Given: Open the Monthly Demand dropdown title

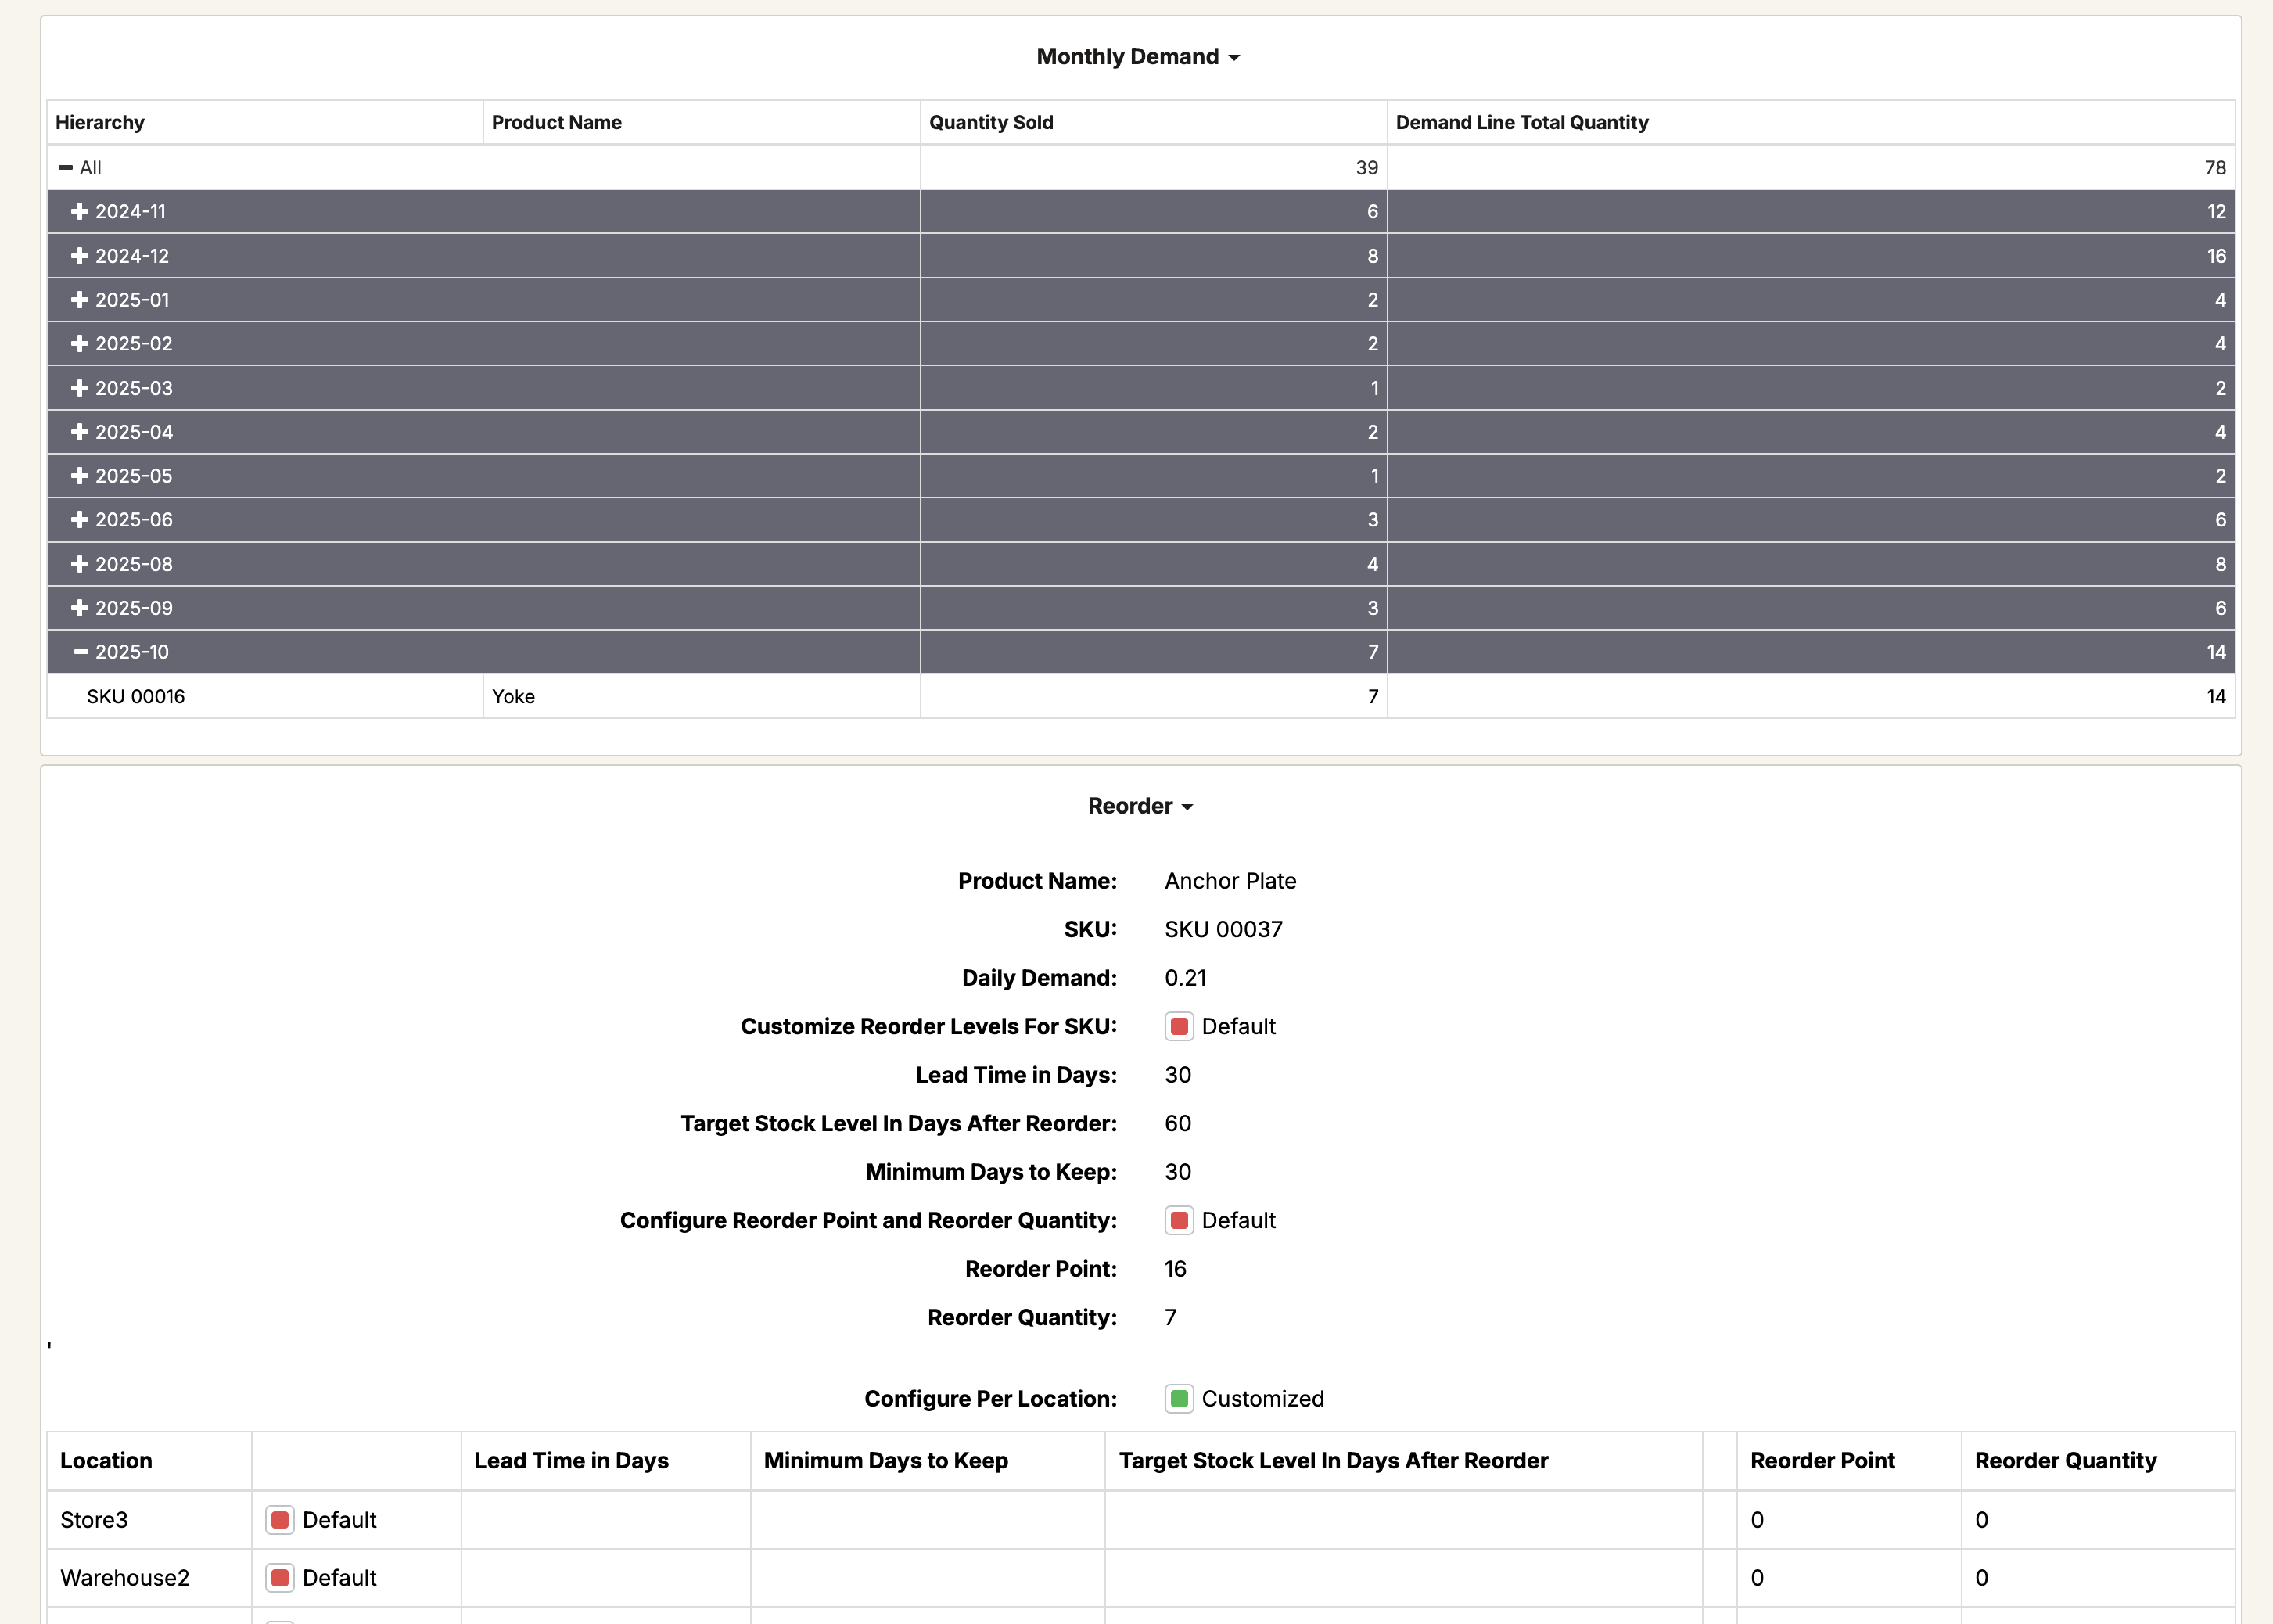Looking at the screenshot, I should (1138, 57).
